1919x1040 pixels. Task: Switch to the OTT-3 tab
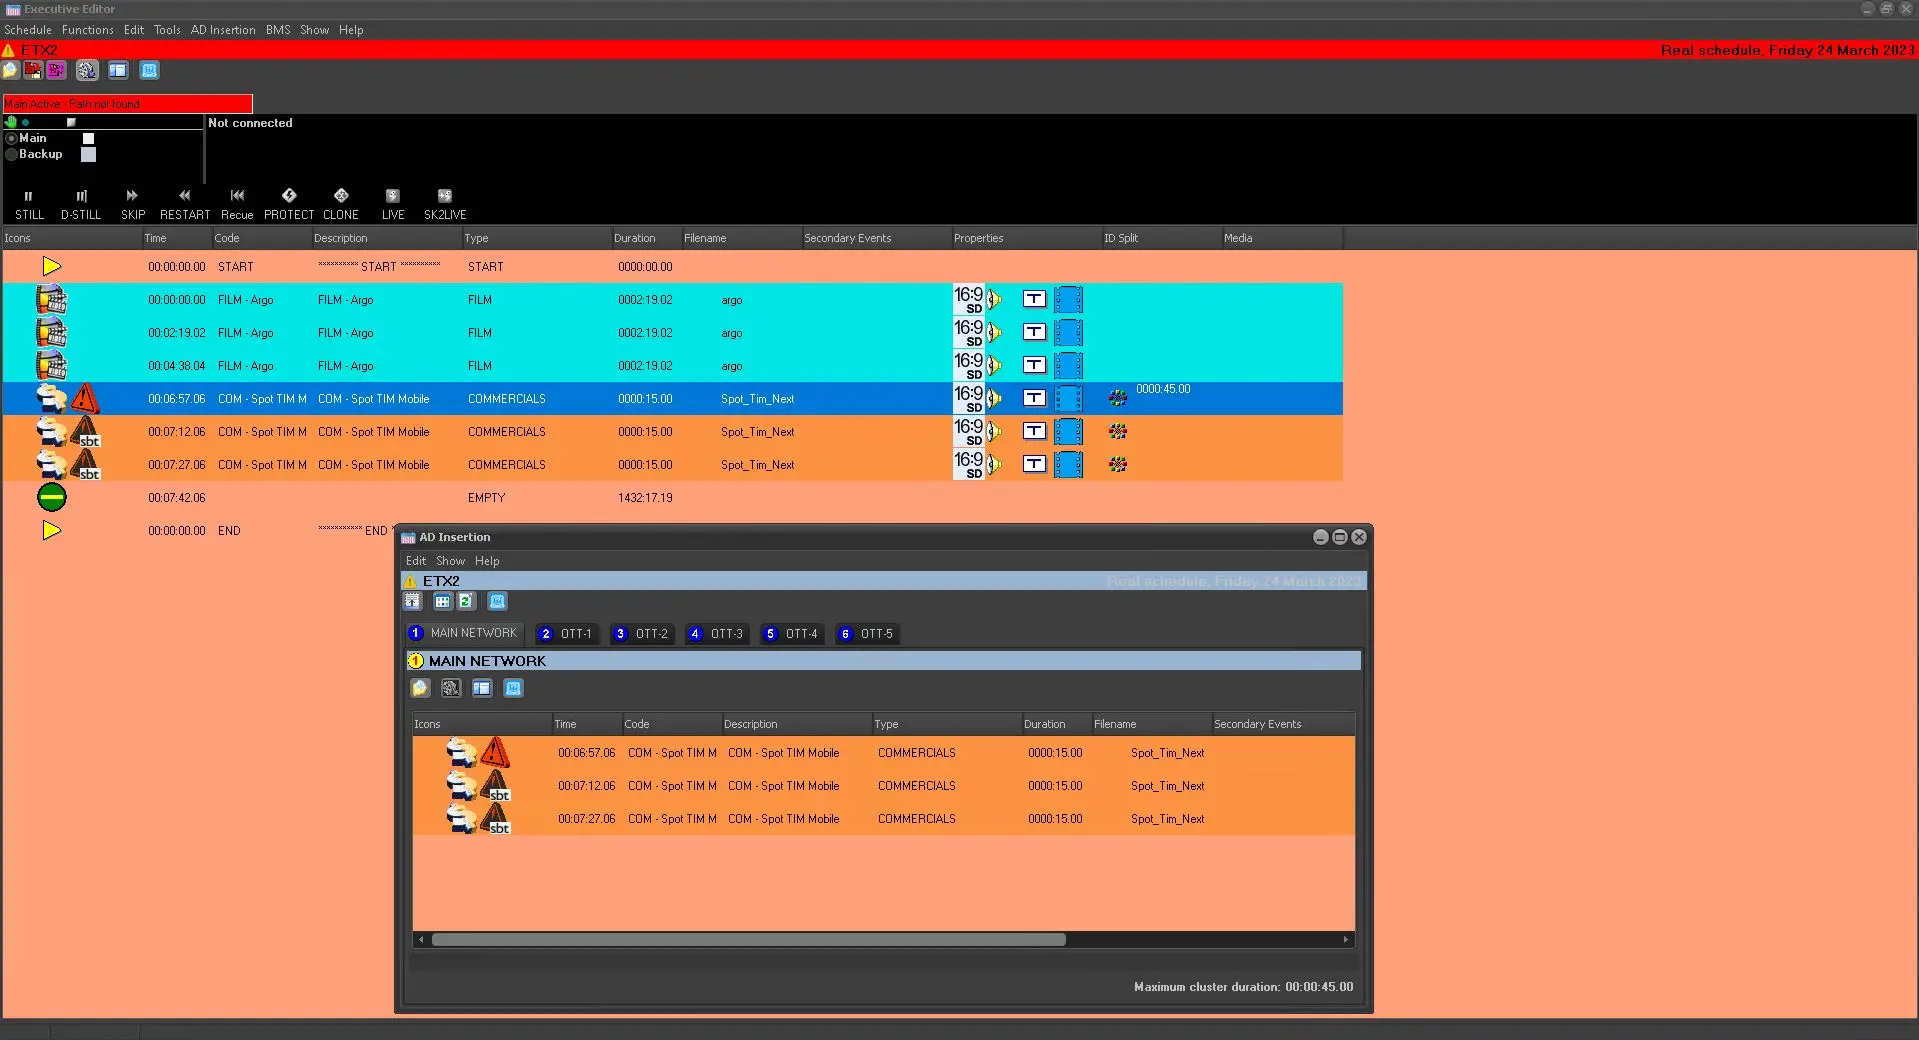tap(716, 634)
